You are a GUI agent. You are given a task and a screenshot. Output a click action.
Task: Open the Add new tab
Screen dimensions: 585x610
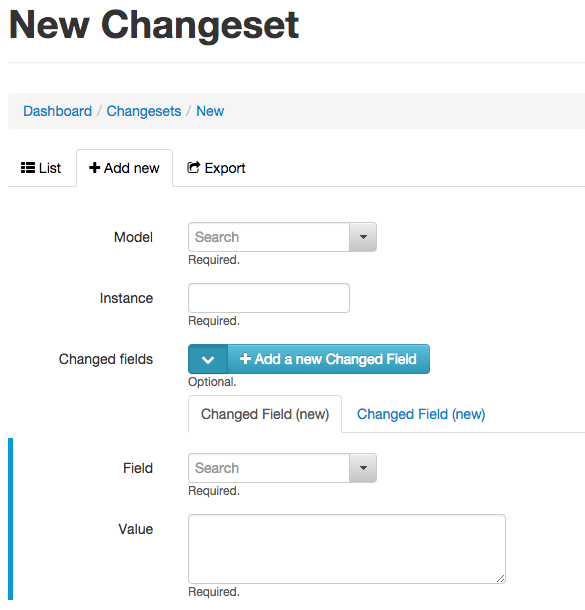click(x=124, y=168)
